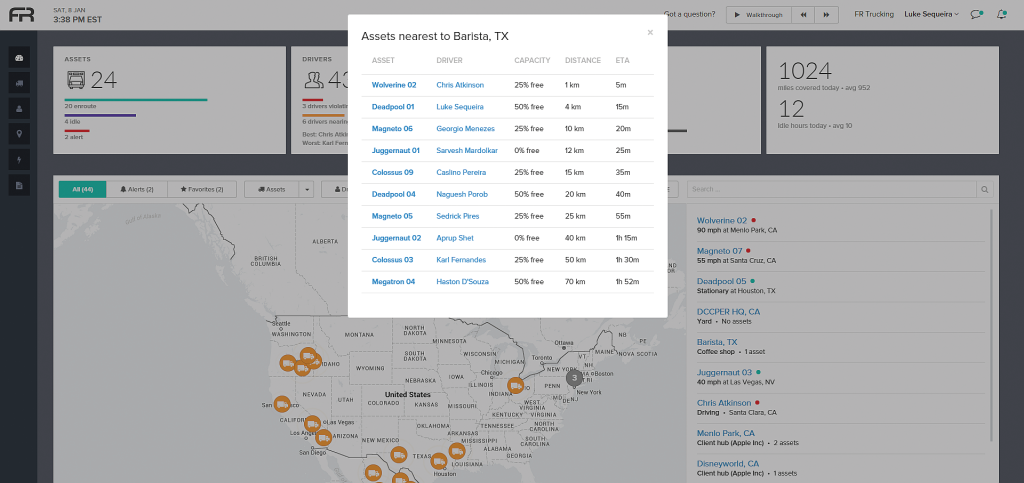Click the 4 idle purple progress bar
Image resolution: width=1024 pixels, height=483 pixels.
click(100, 116)
